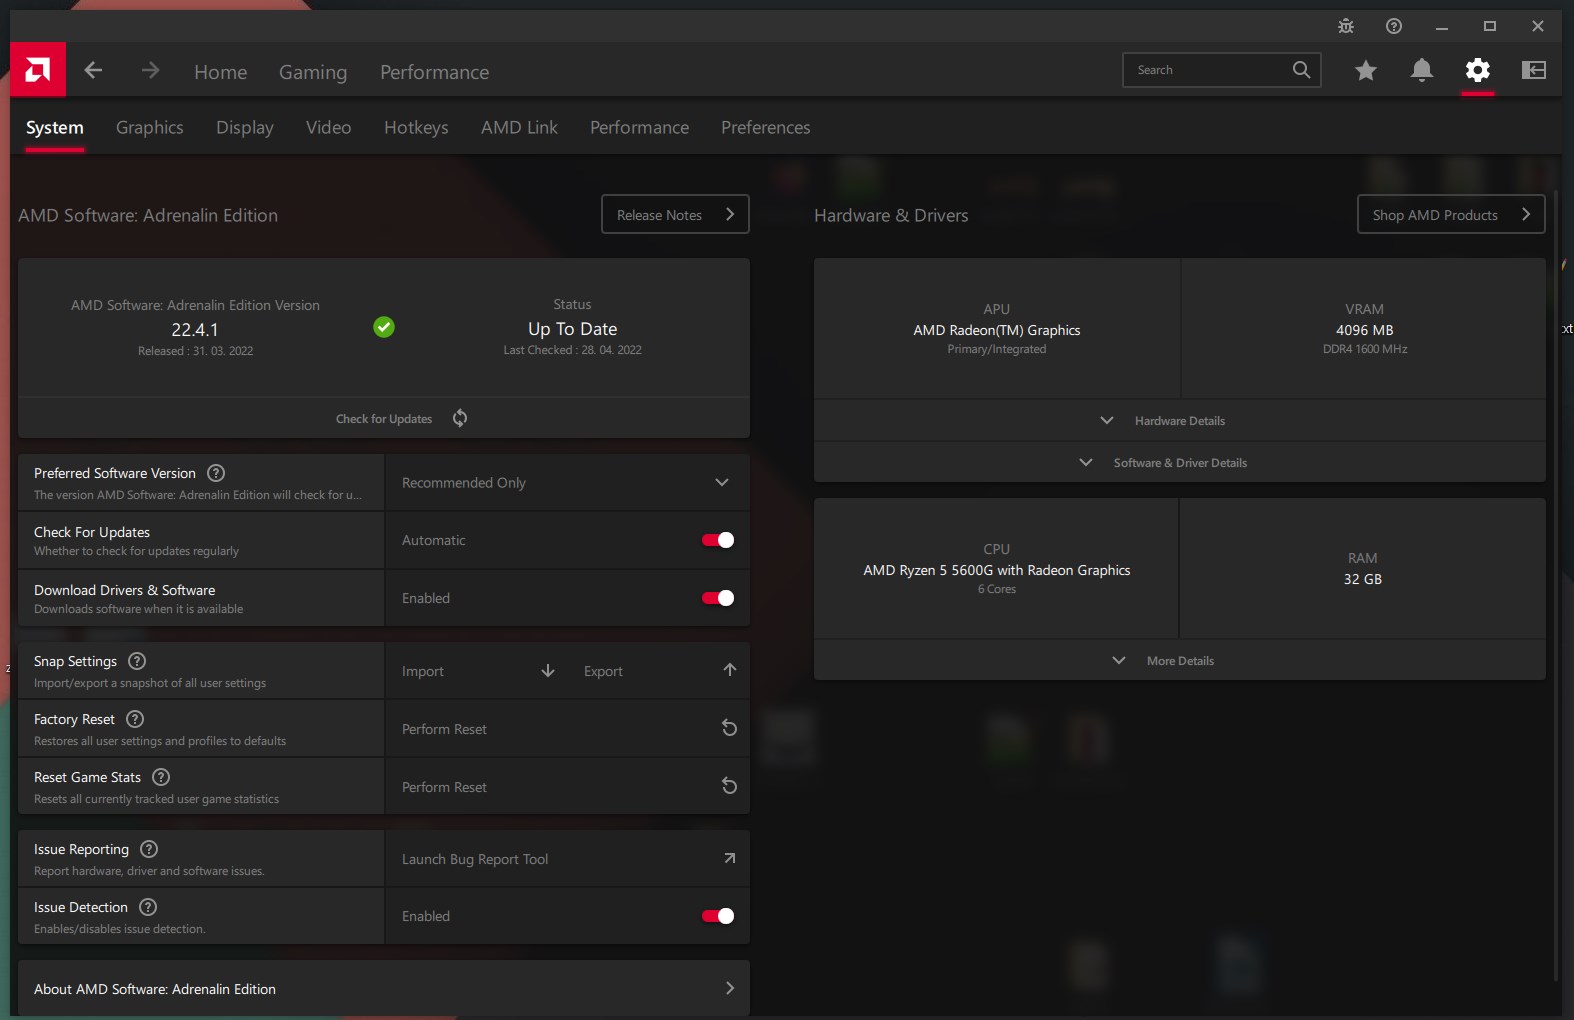This screenshot has height=1020, width=1574.
Task: Toggle automatic Check For Updates switch
Action: 718,540
